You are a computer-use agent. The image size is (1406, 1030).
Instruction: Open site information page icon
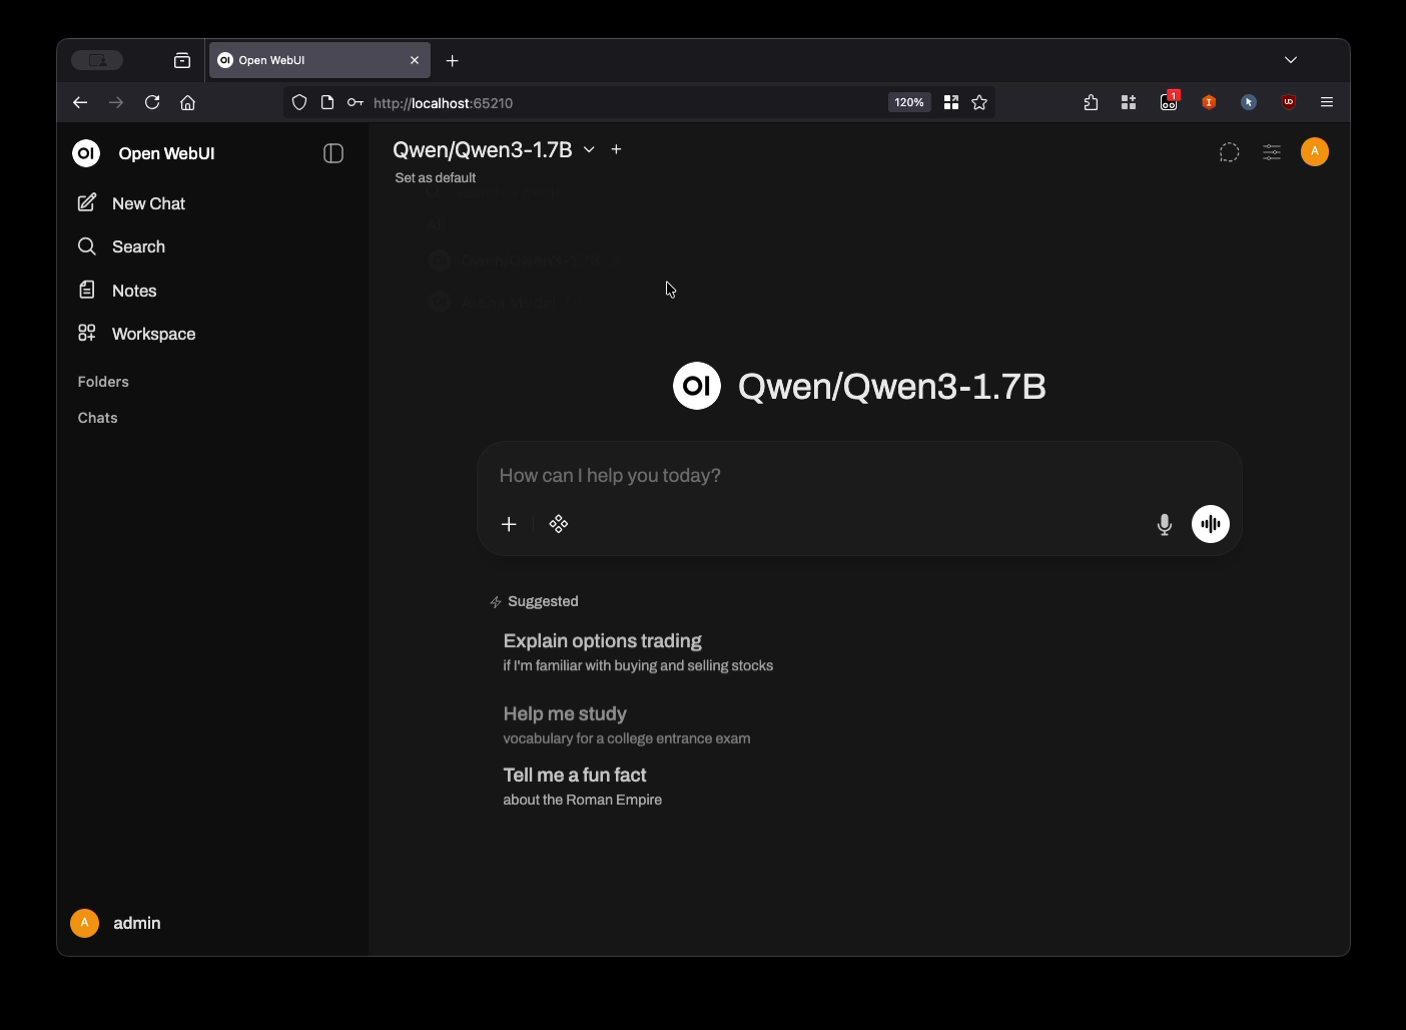pos(327,102)
